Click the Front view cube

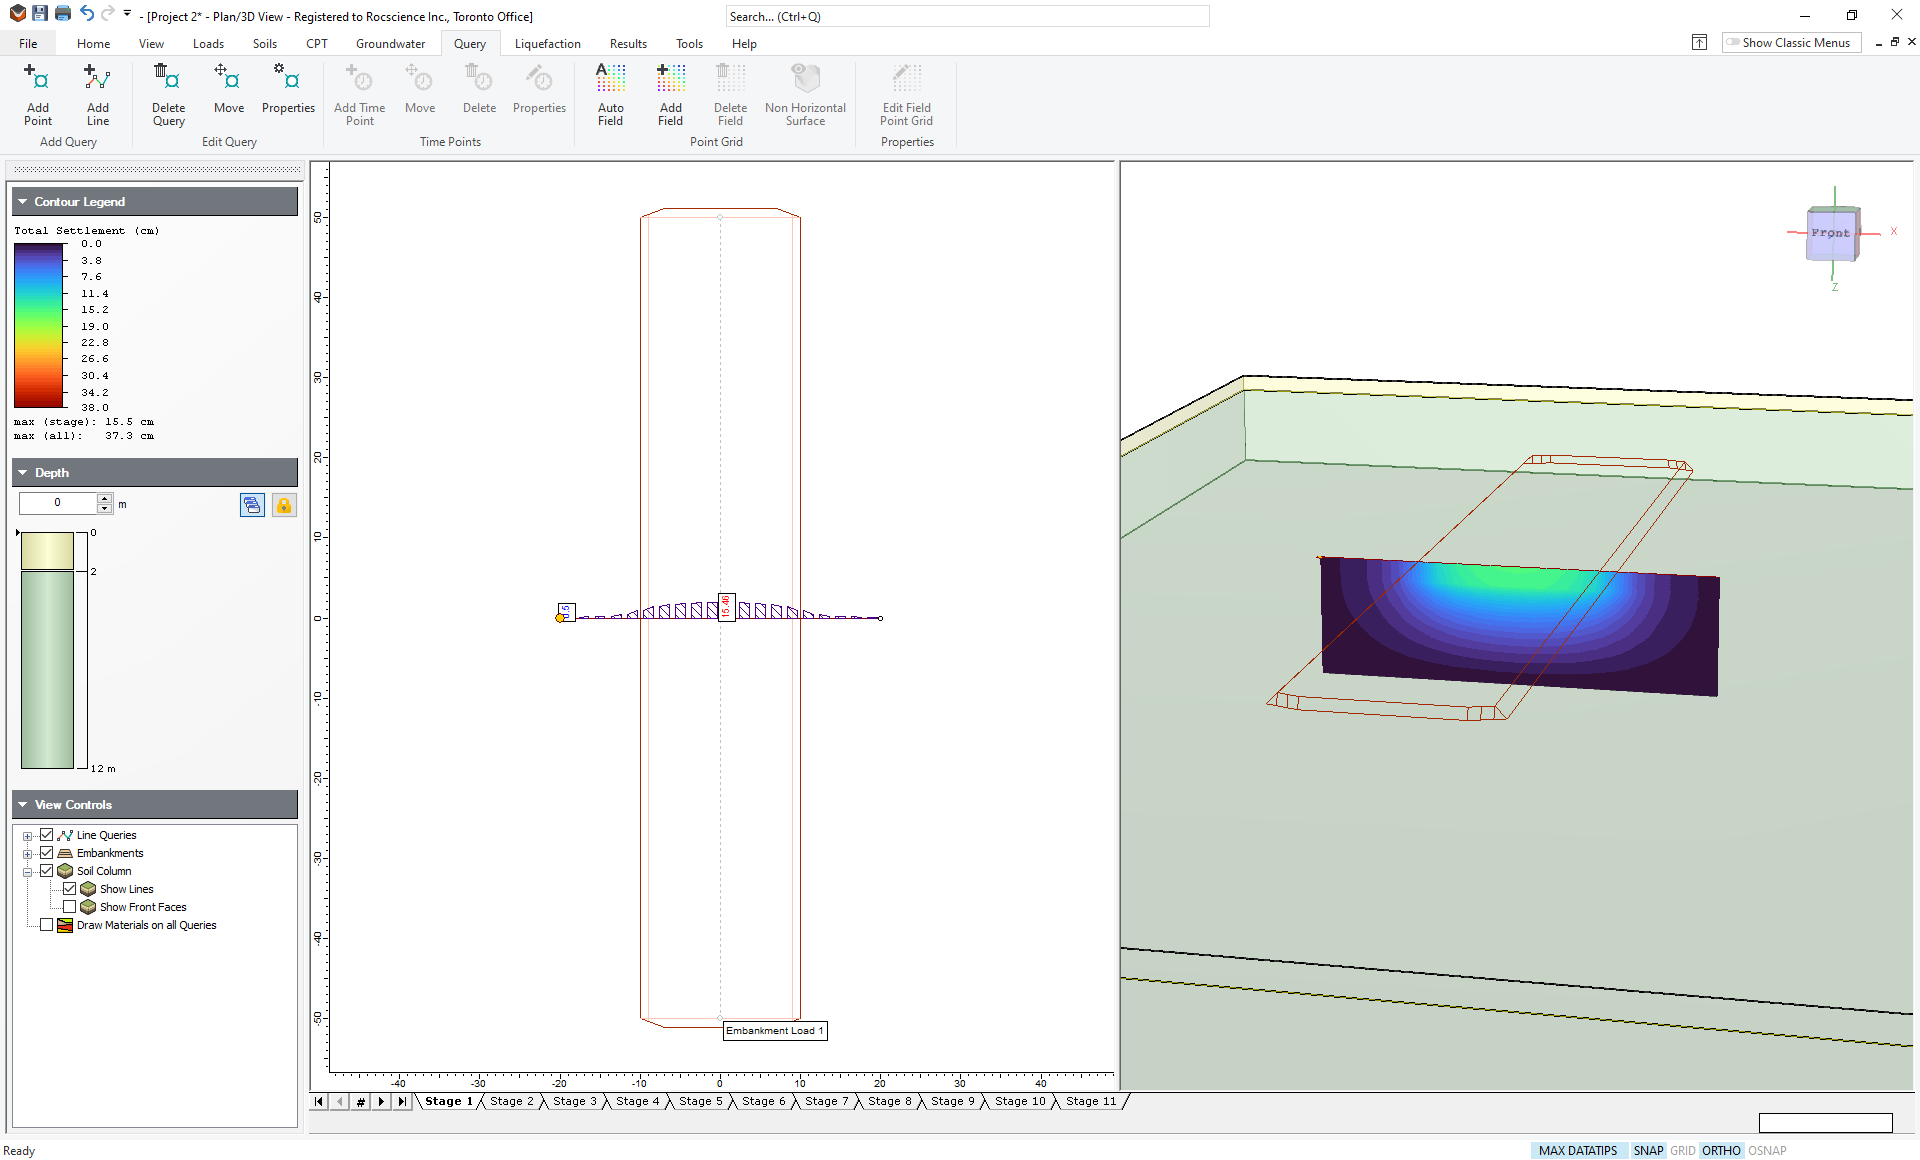[1831, 234]
